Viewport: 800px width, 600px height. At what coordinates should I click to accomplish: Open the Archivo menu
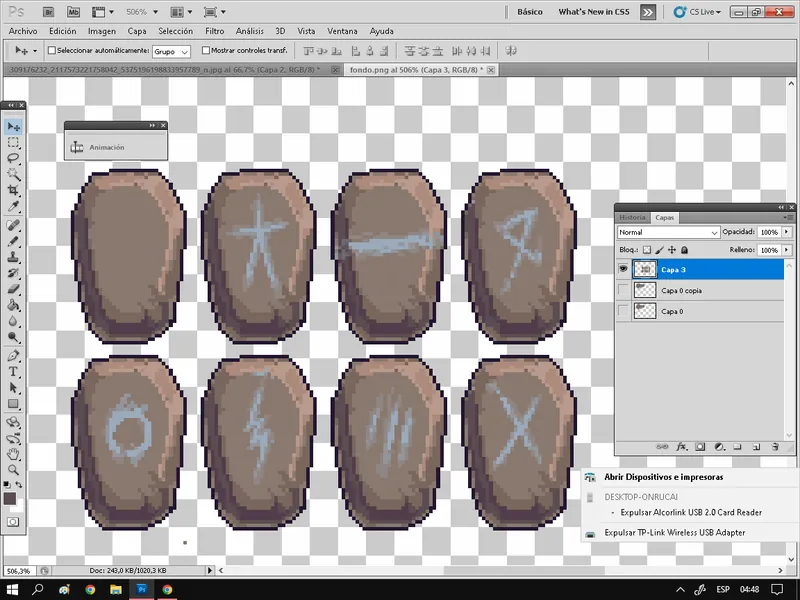coord(23,31)
